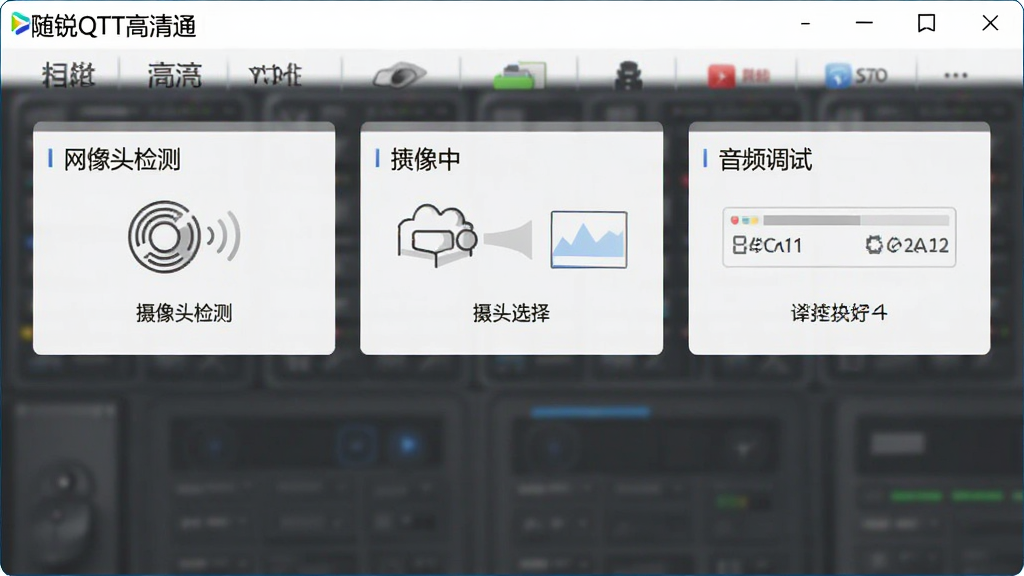Click the 音频调试 card heading

click(x=765, y=159)
